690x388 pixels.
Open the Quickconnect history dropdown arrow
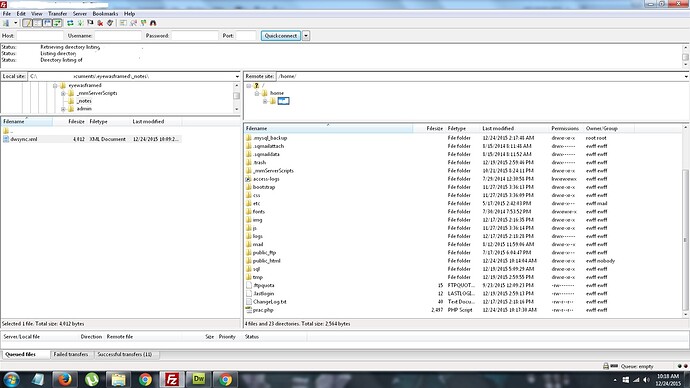[306, 36]
